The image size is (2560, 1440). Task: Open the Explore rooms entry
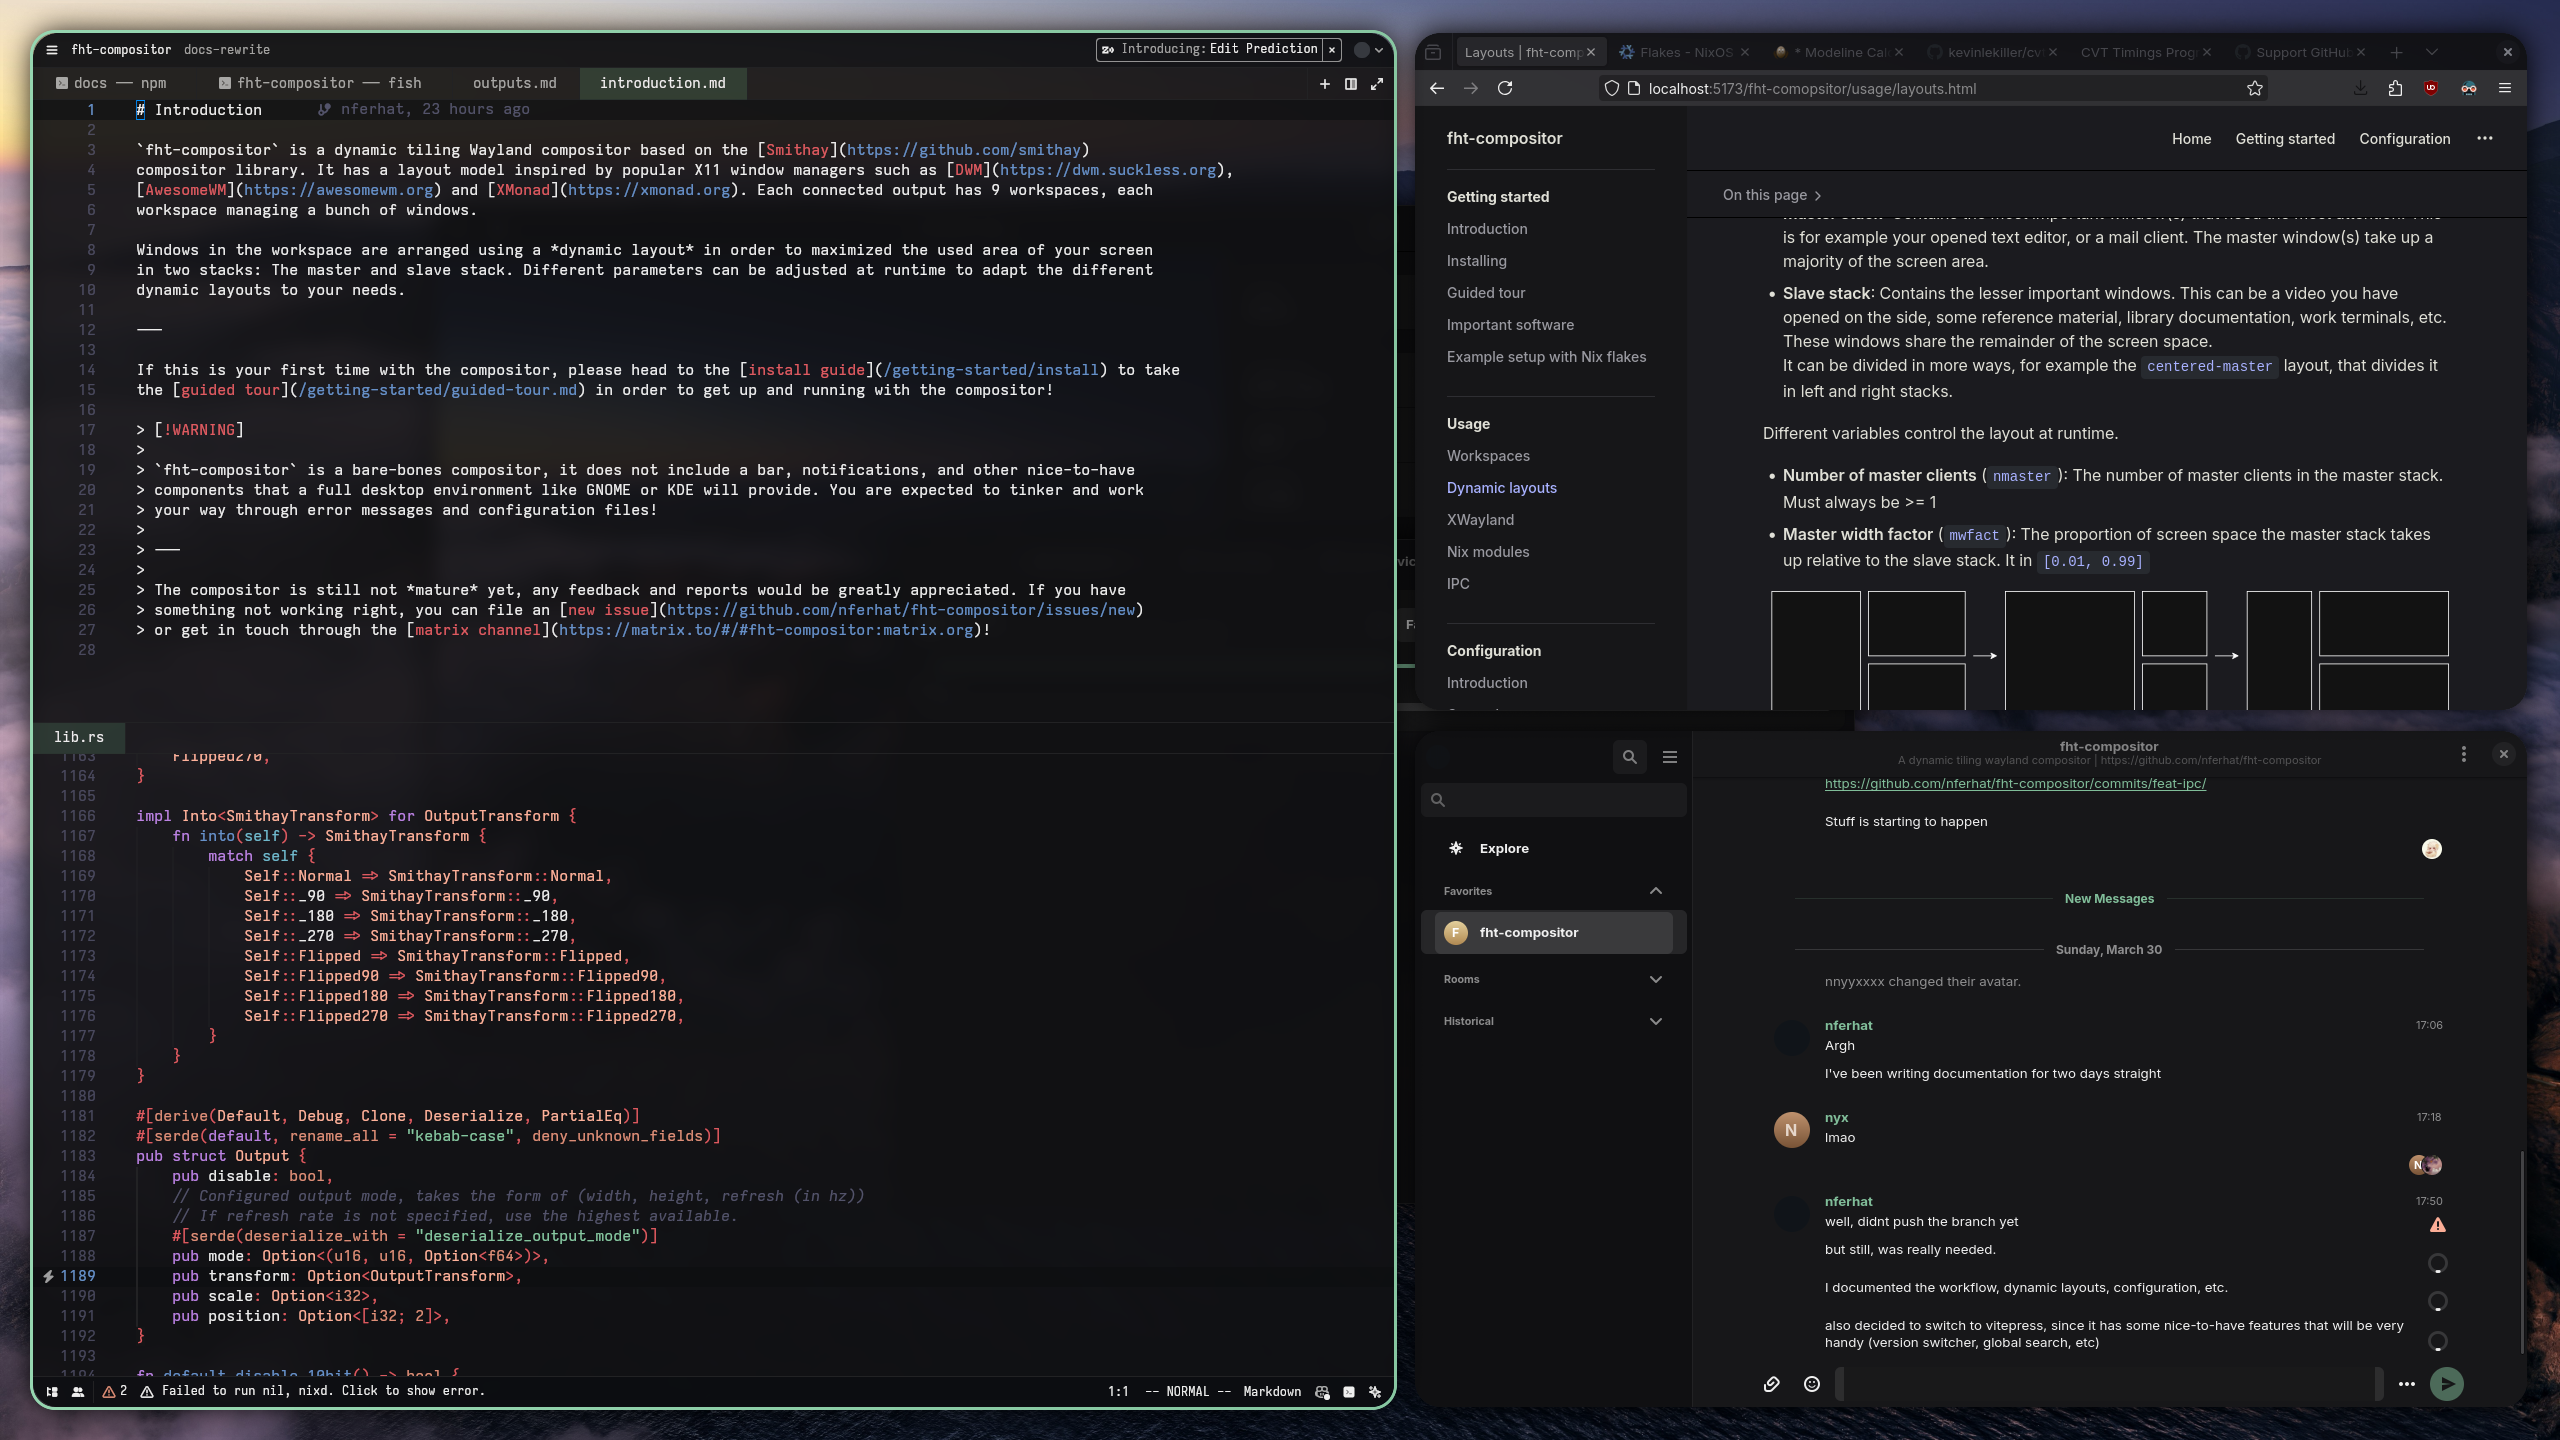[x=1553, y=848]
